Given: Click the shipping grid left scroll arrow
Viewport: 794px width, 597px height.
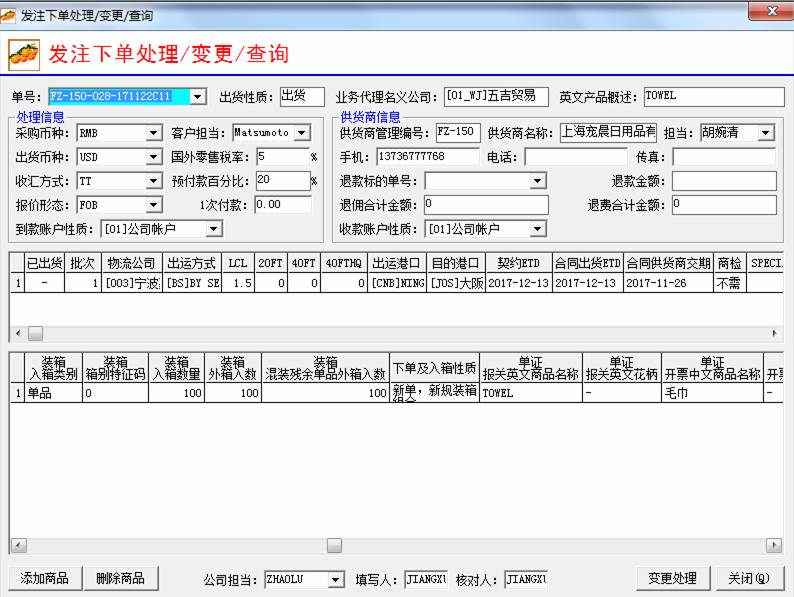Looking at the screenshot, I should [18, 333].
